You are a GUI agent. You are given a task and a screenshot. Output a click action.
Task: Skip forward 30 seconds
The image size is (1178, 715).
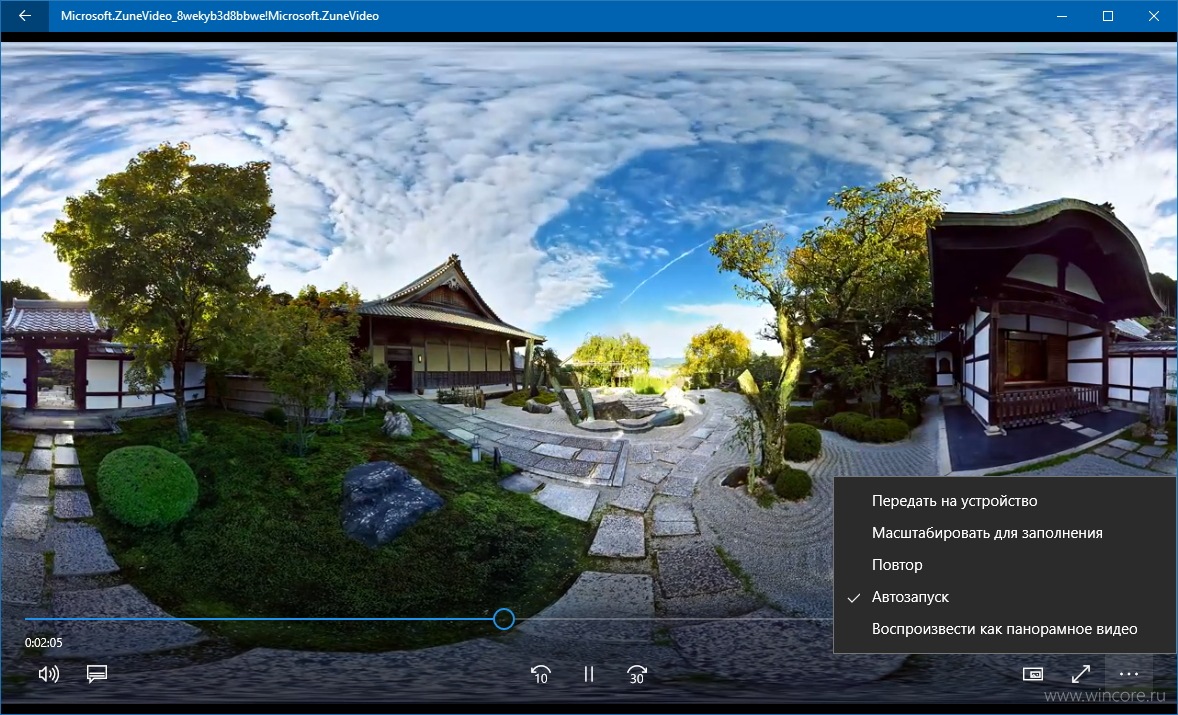coord(636,674)
